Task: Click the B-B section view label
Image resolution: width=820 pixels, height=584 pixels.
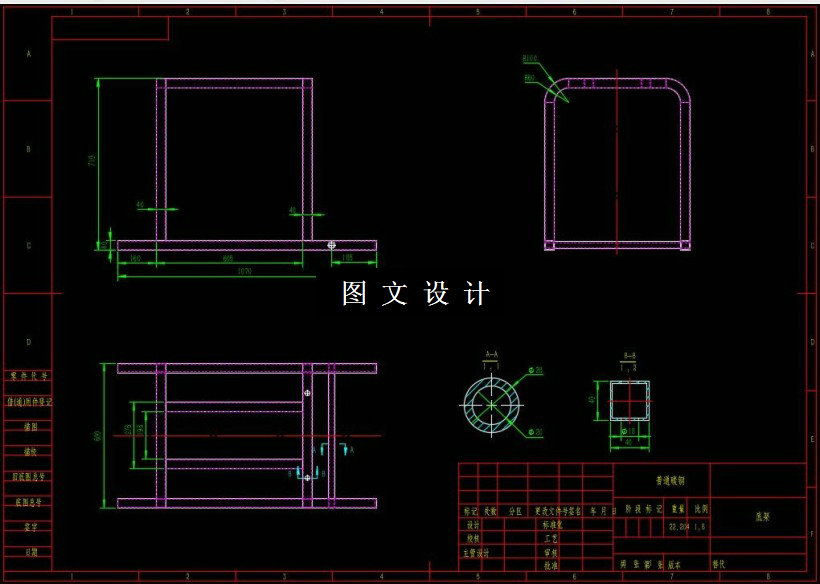Action: tap(630, 356)
